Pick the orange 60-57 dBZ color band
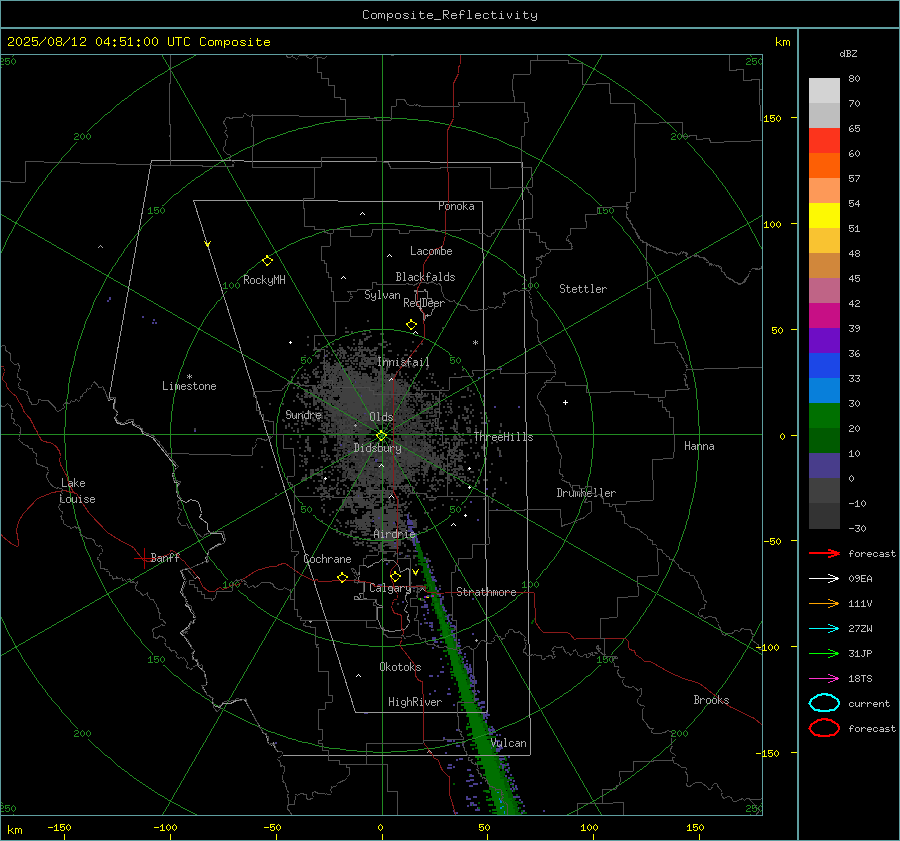The height and width of the screenshot is (841, 900). pyautogui.click(x=824, y=165)
